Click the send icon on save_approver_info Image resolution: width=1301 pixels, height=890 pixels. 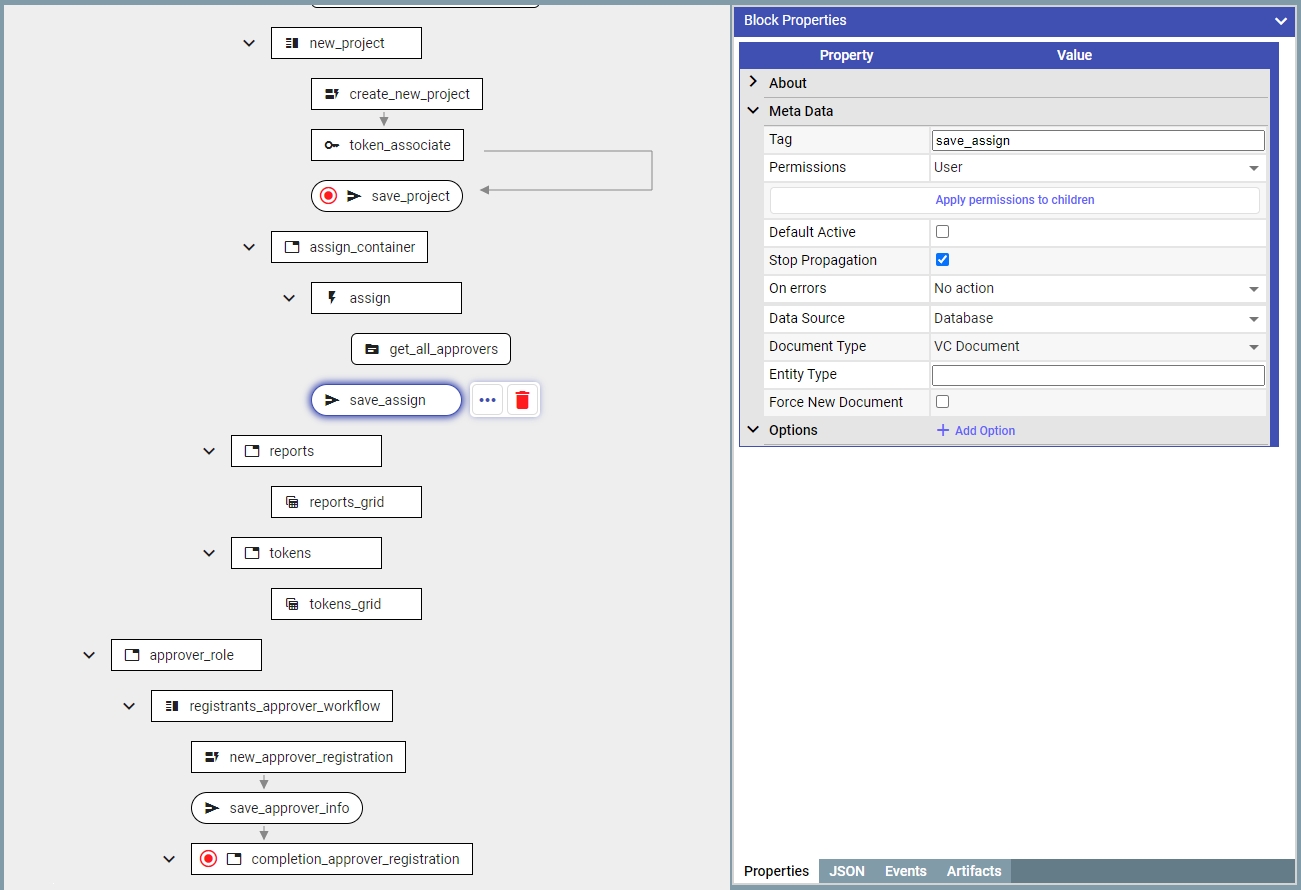pyautogui.click(x=212, y=808)
